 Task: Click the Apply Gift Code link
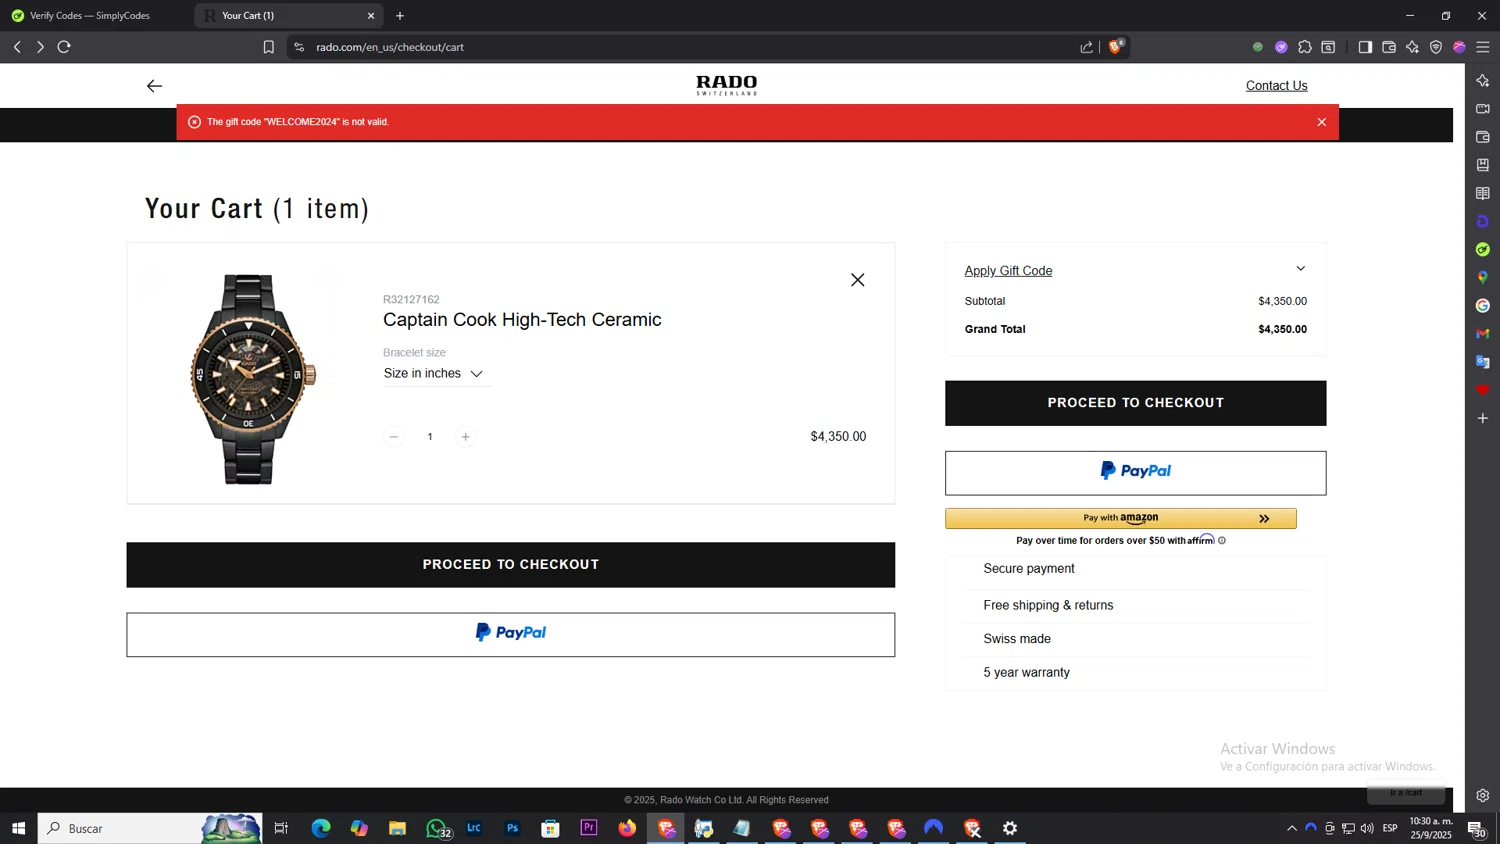[x=1008, y=271]
